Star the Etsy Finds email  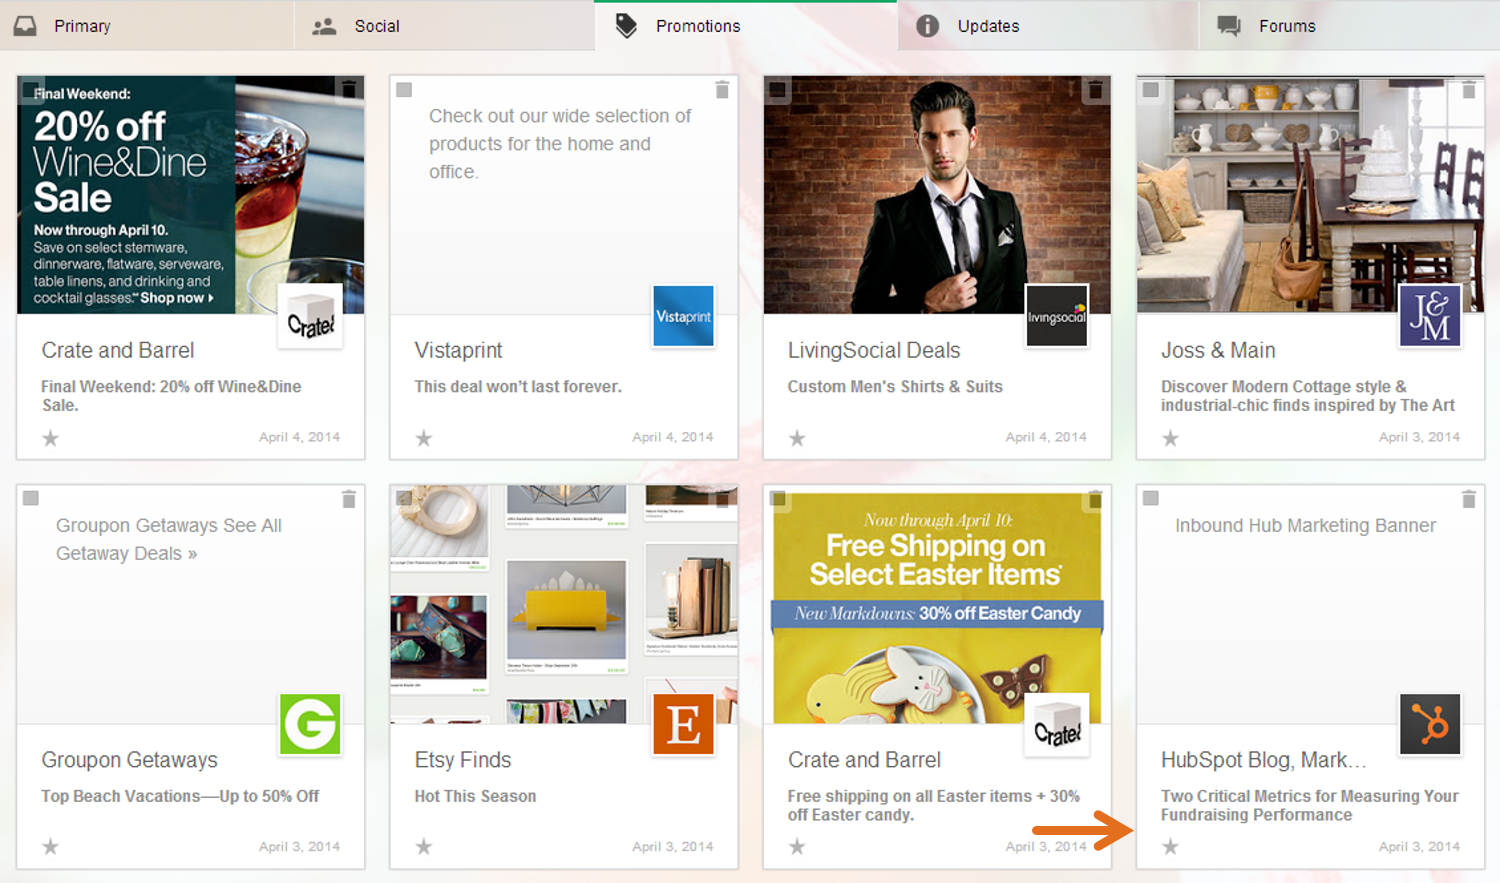[424, 847]
